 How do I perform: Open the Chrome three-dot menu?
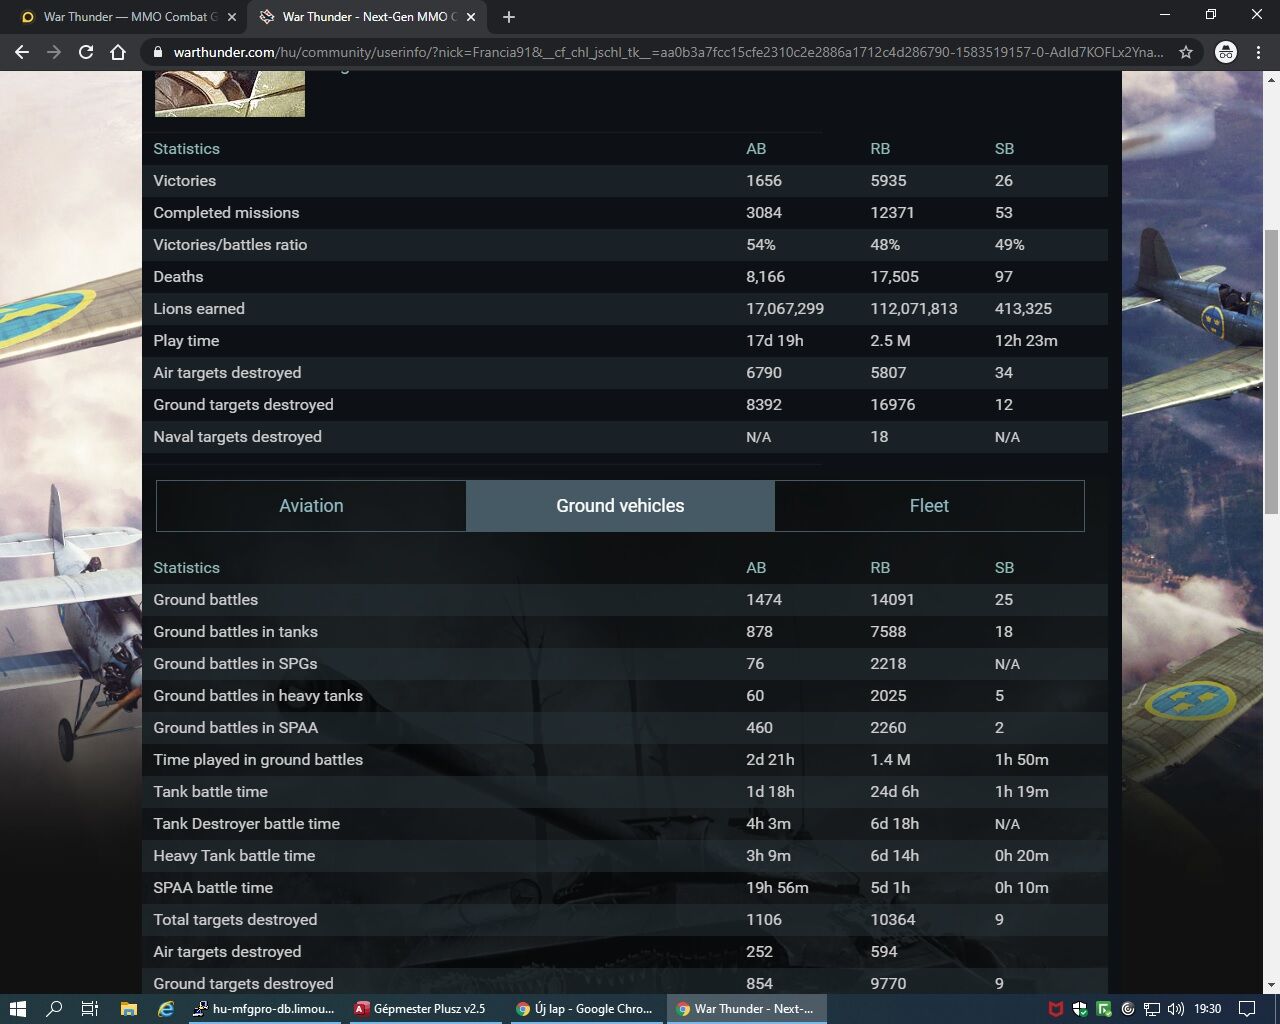click(x=1258, y=52)
